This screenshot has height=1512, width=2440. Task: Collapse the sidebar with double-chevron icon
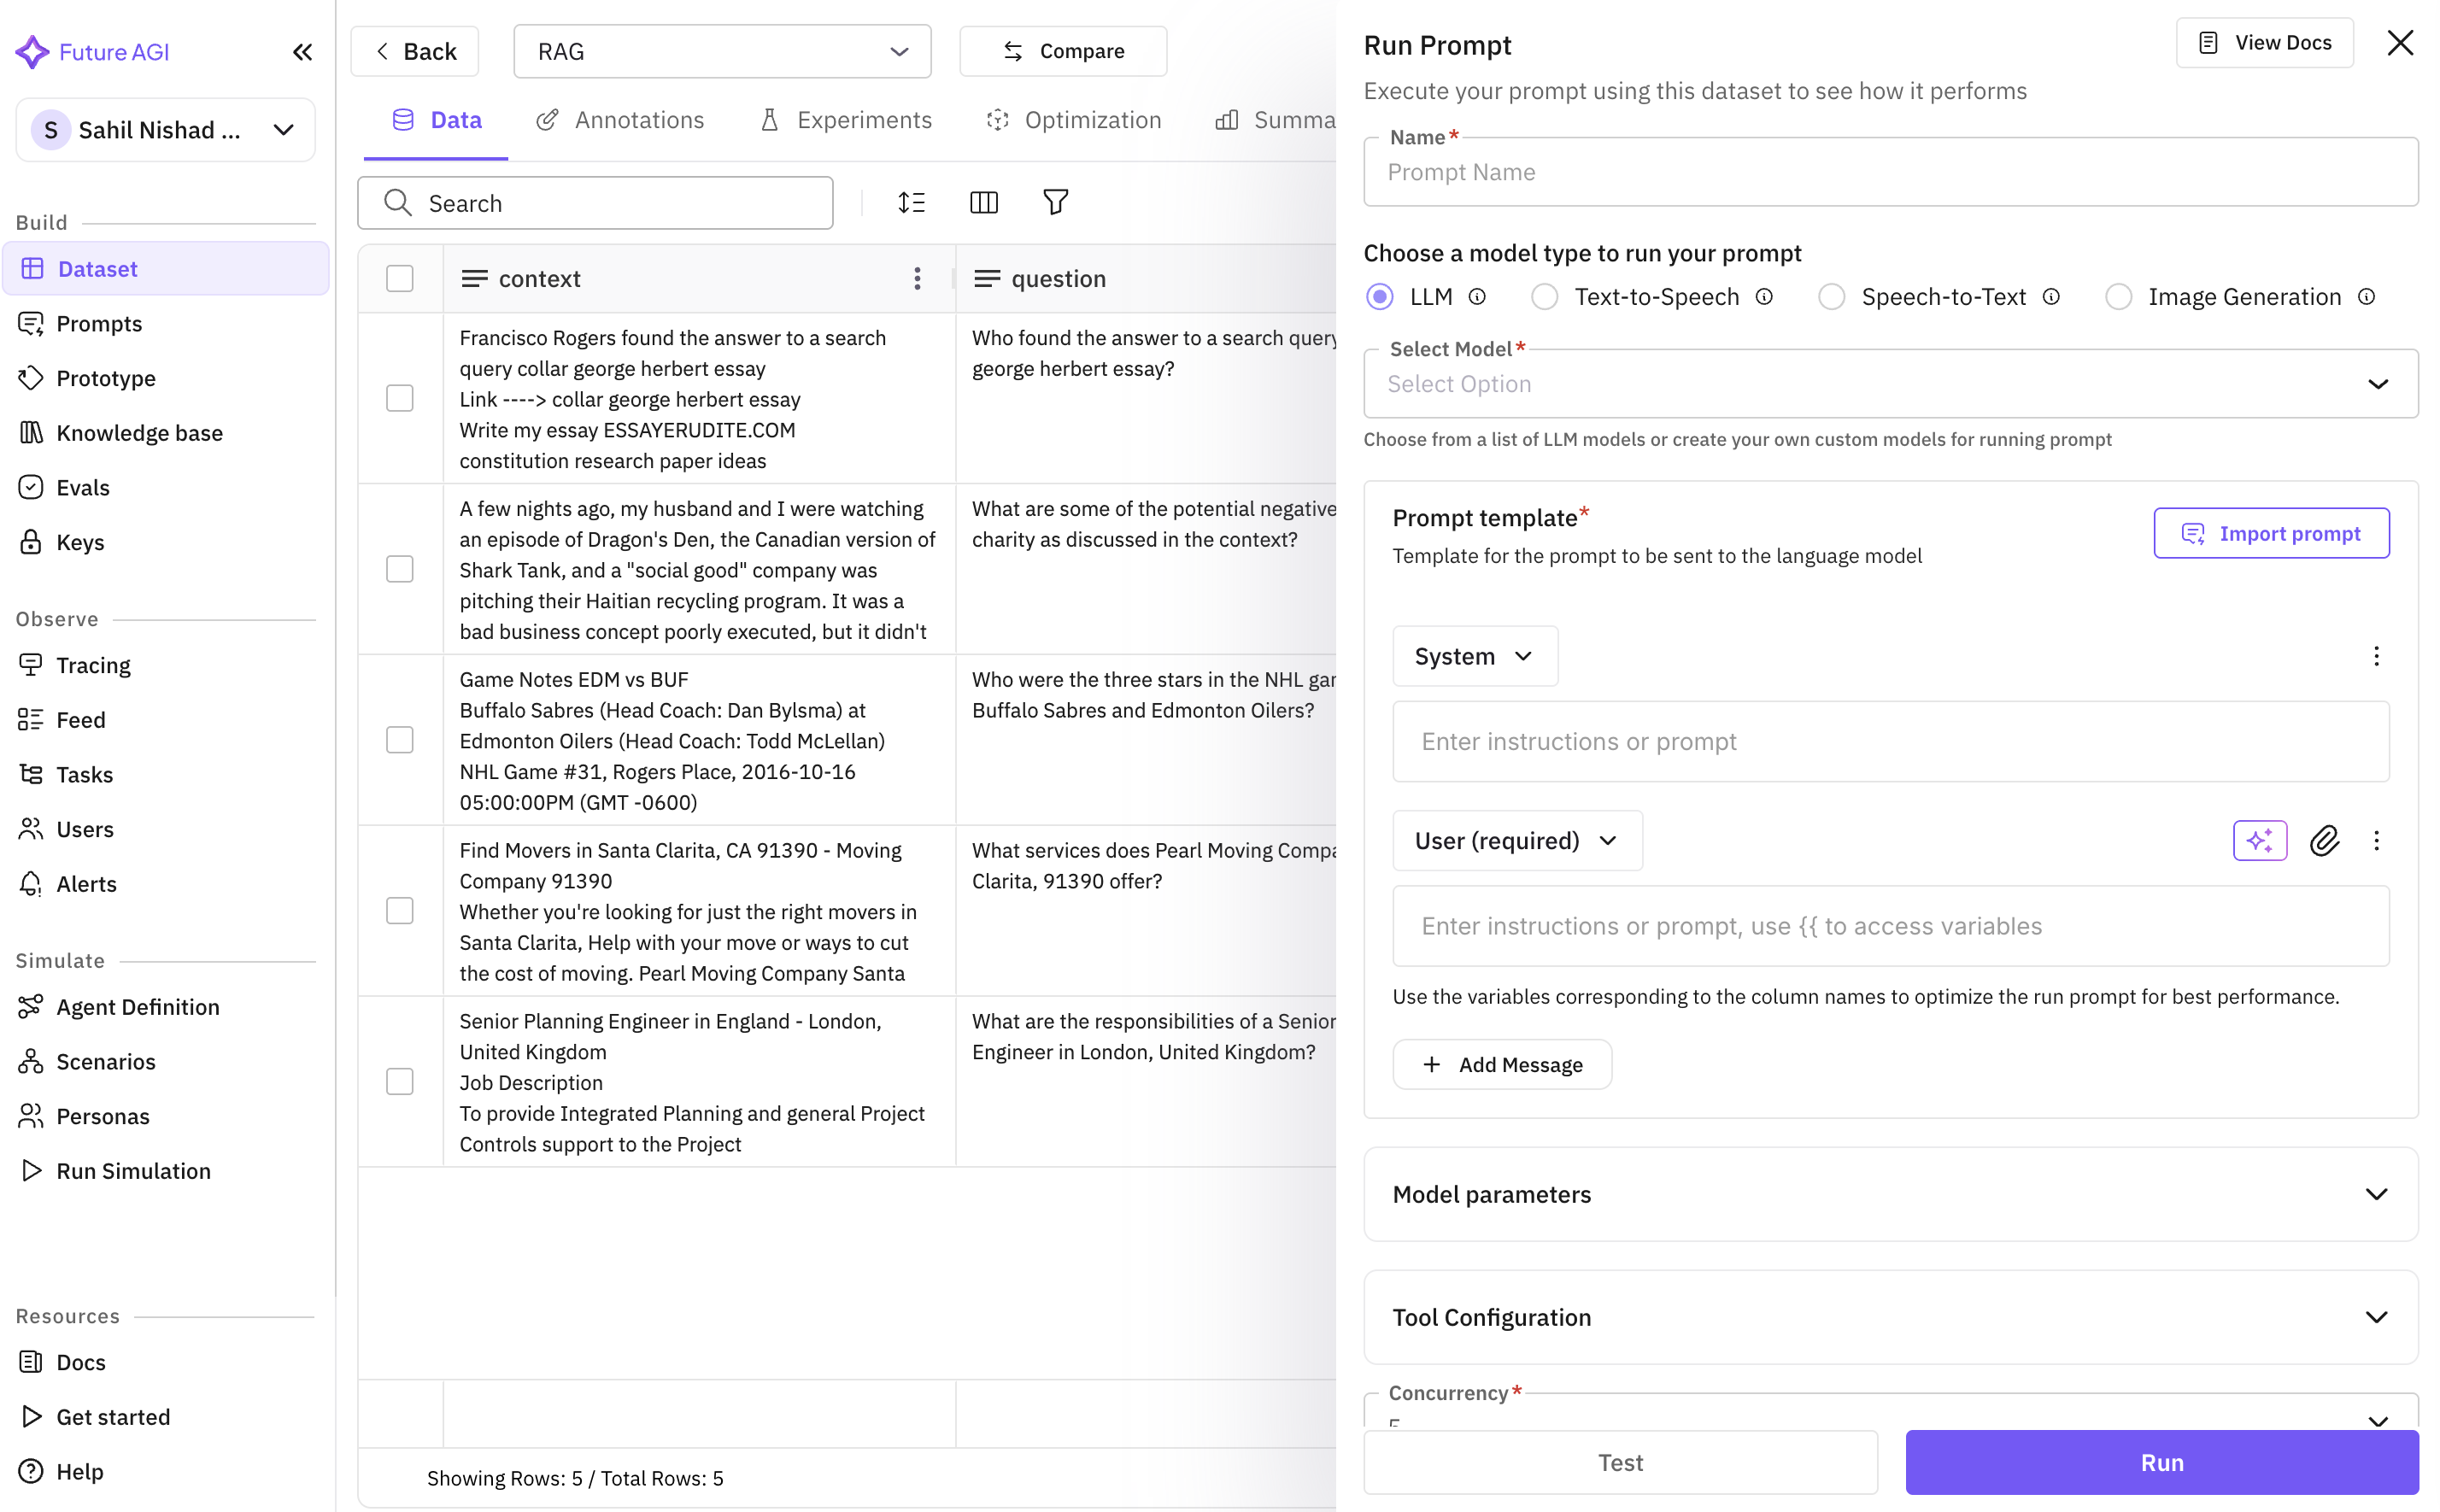302,52
